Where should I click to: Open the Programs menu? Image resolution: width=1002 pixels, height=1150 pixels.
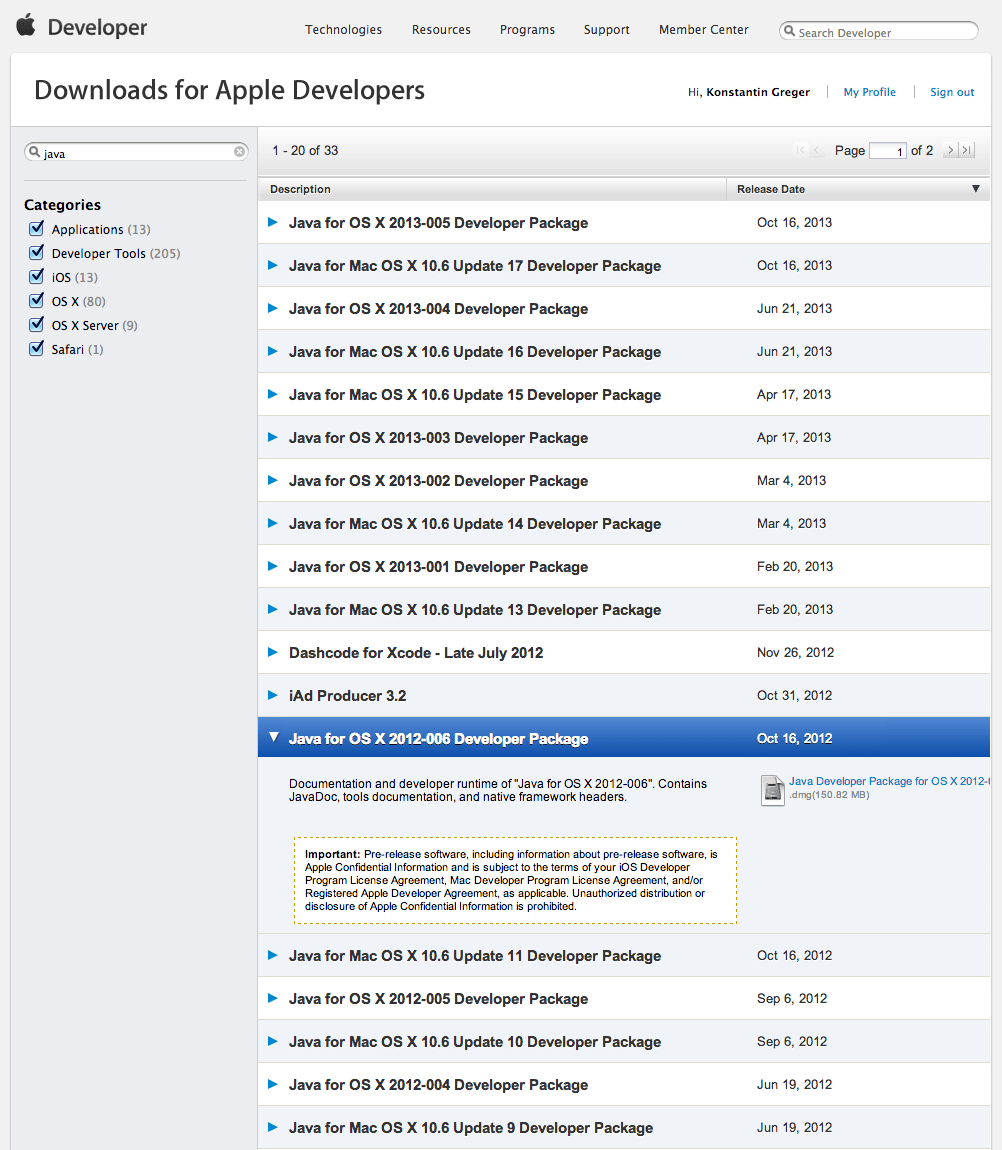click(x=527, y=30)
